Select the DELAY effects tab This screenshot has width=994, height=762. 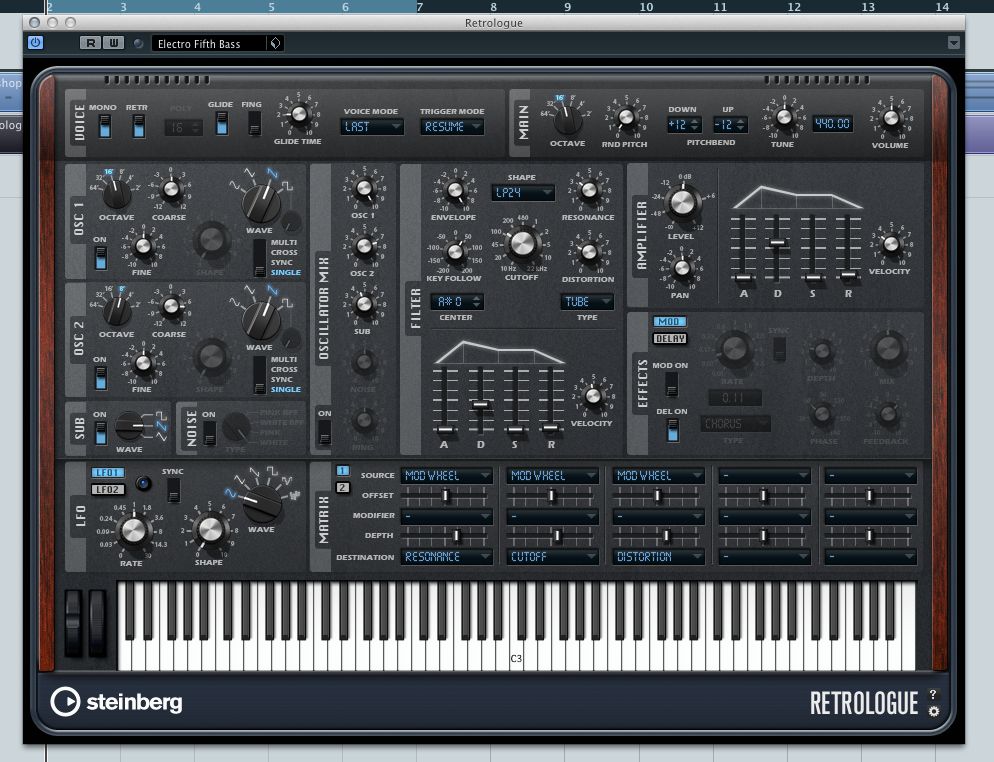[669, 339]
